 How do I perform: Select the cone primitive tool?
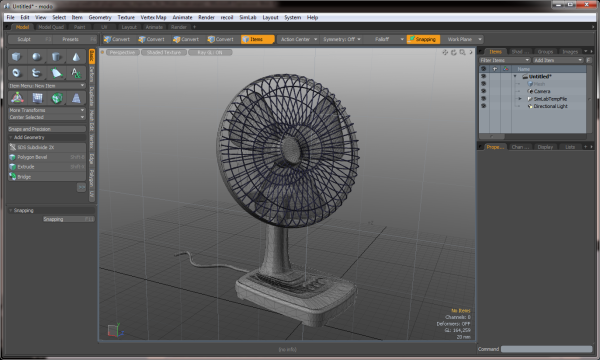pyautogui.click(x=76, y=57)
